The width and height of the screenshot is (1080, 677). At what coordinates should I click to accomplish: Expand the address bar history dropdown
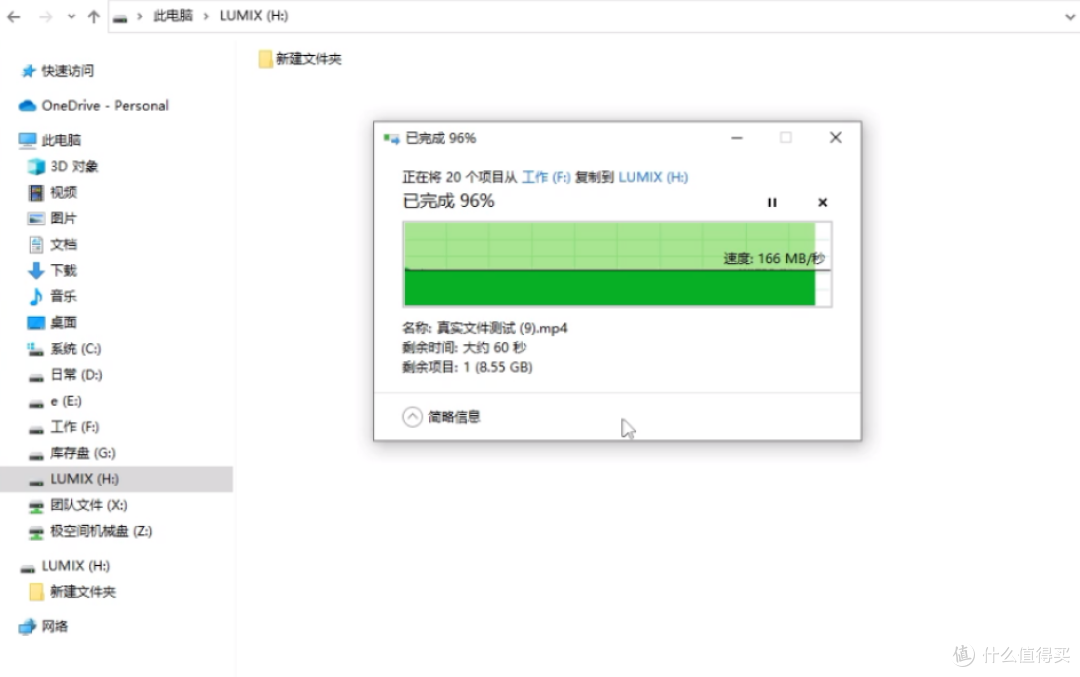pyautogui.click(x=1070, y=17)
